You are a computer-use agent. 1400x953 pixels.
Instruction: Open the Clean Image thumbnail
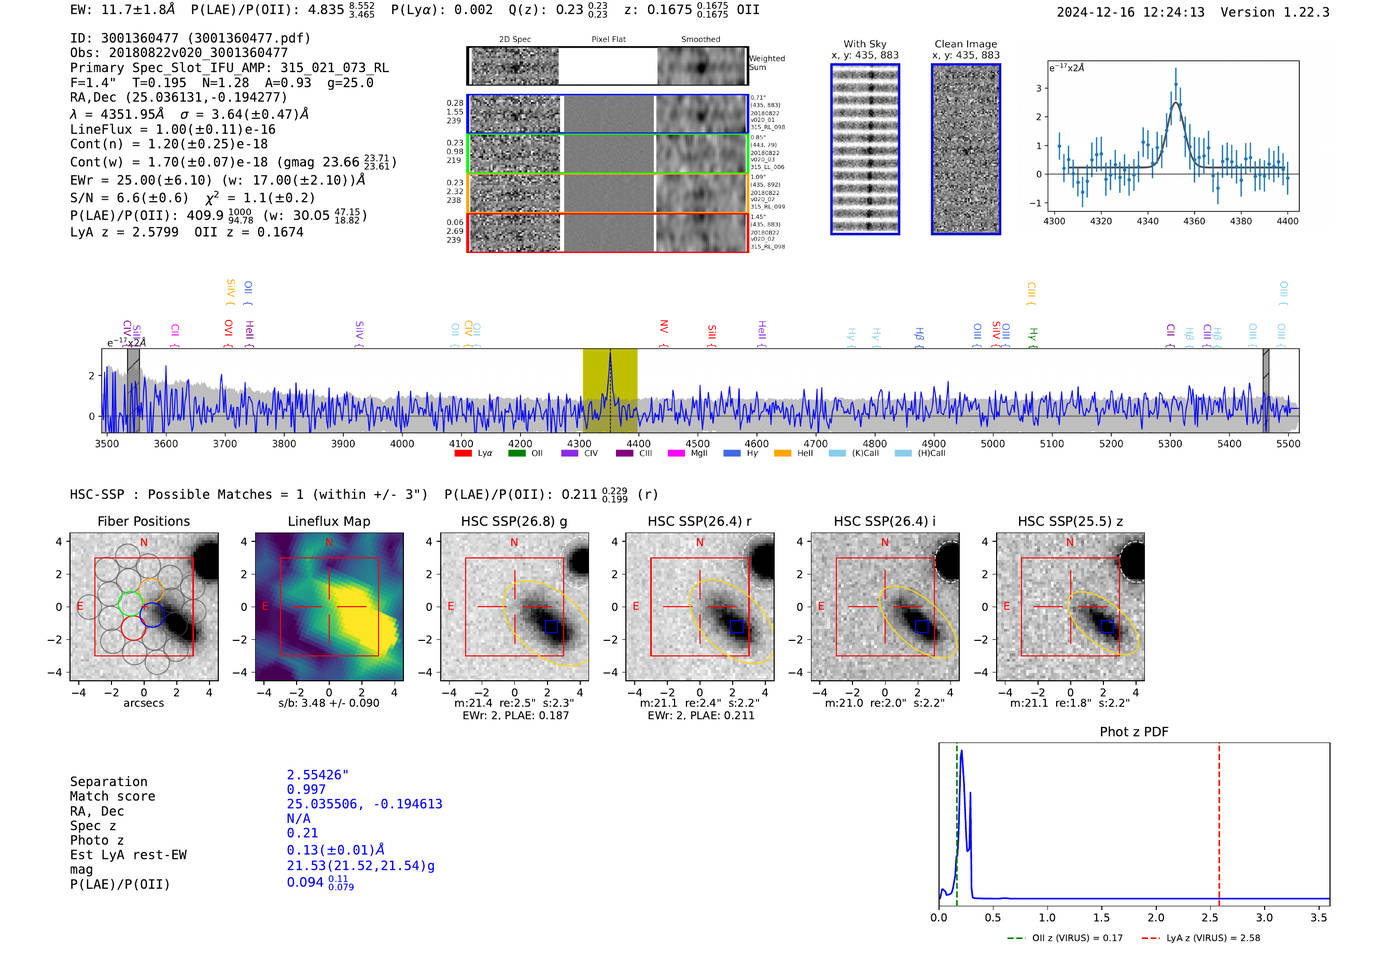coord(966,149)
